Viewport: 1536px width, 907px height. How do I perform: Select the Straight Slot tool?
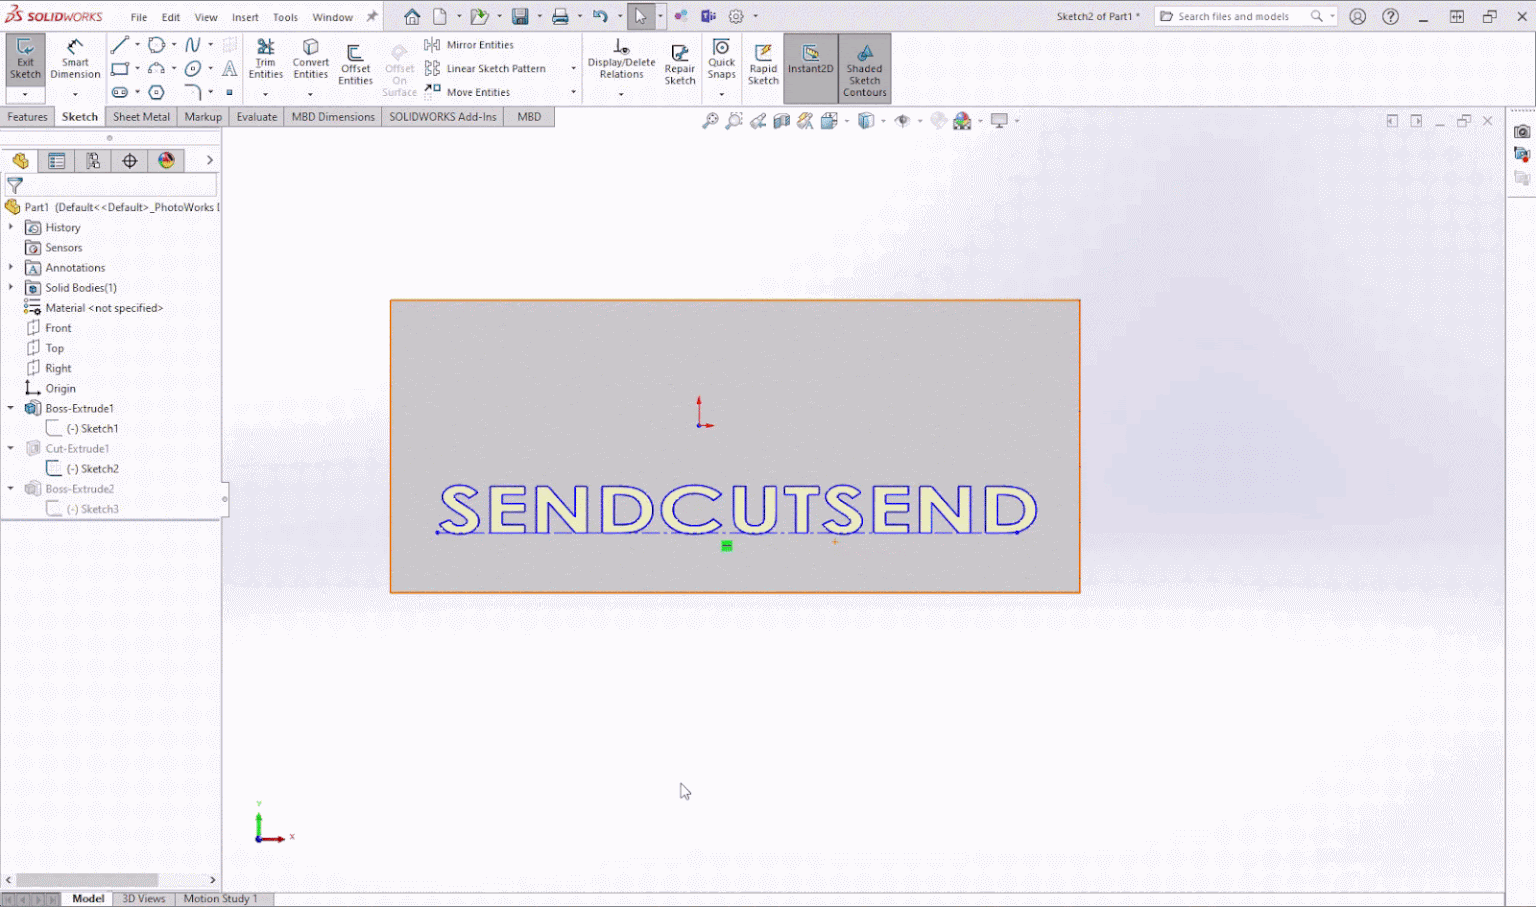[x=120, y=92]
